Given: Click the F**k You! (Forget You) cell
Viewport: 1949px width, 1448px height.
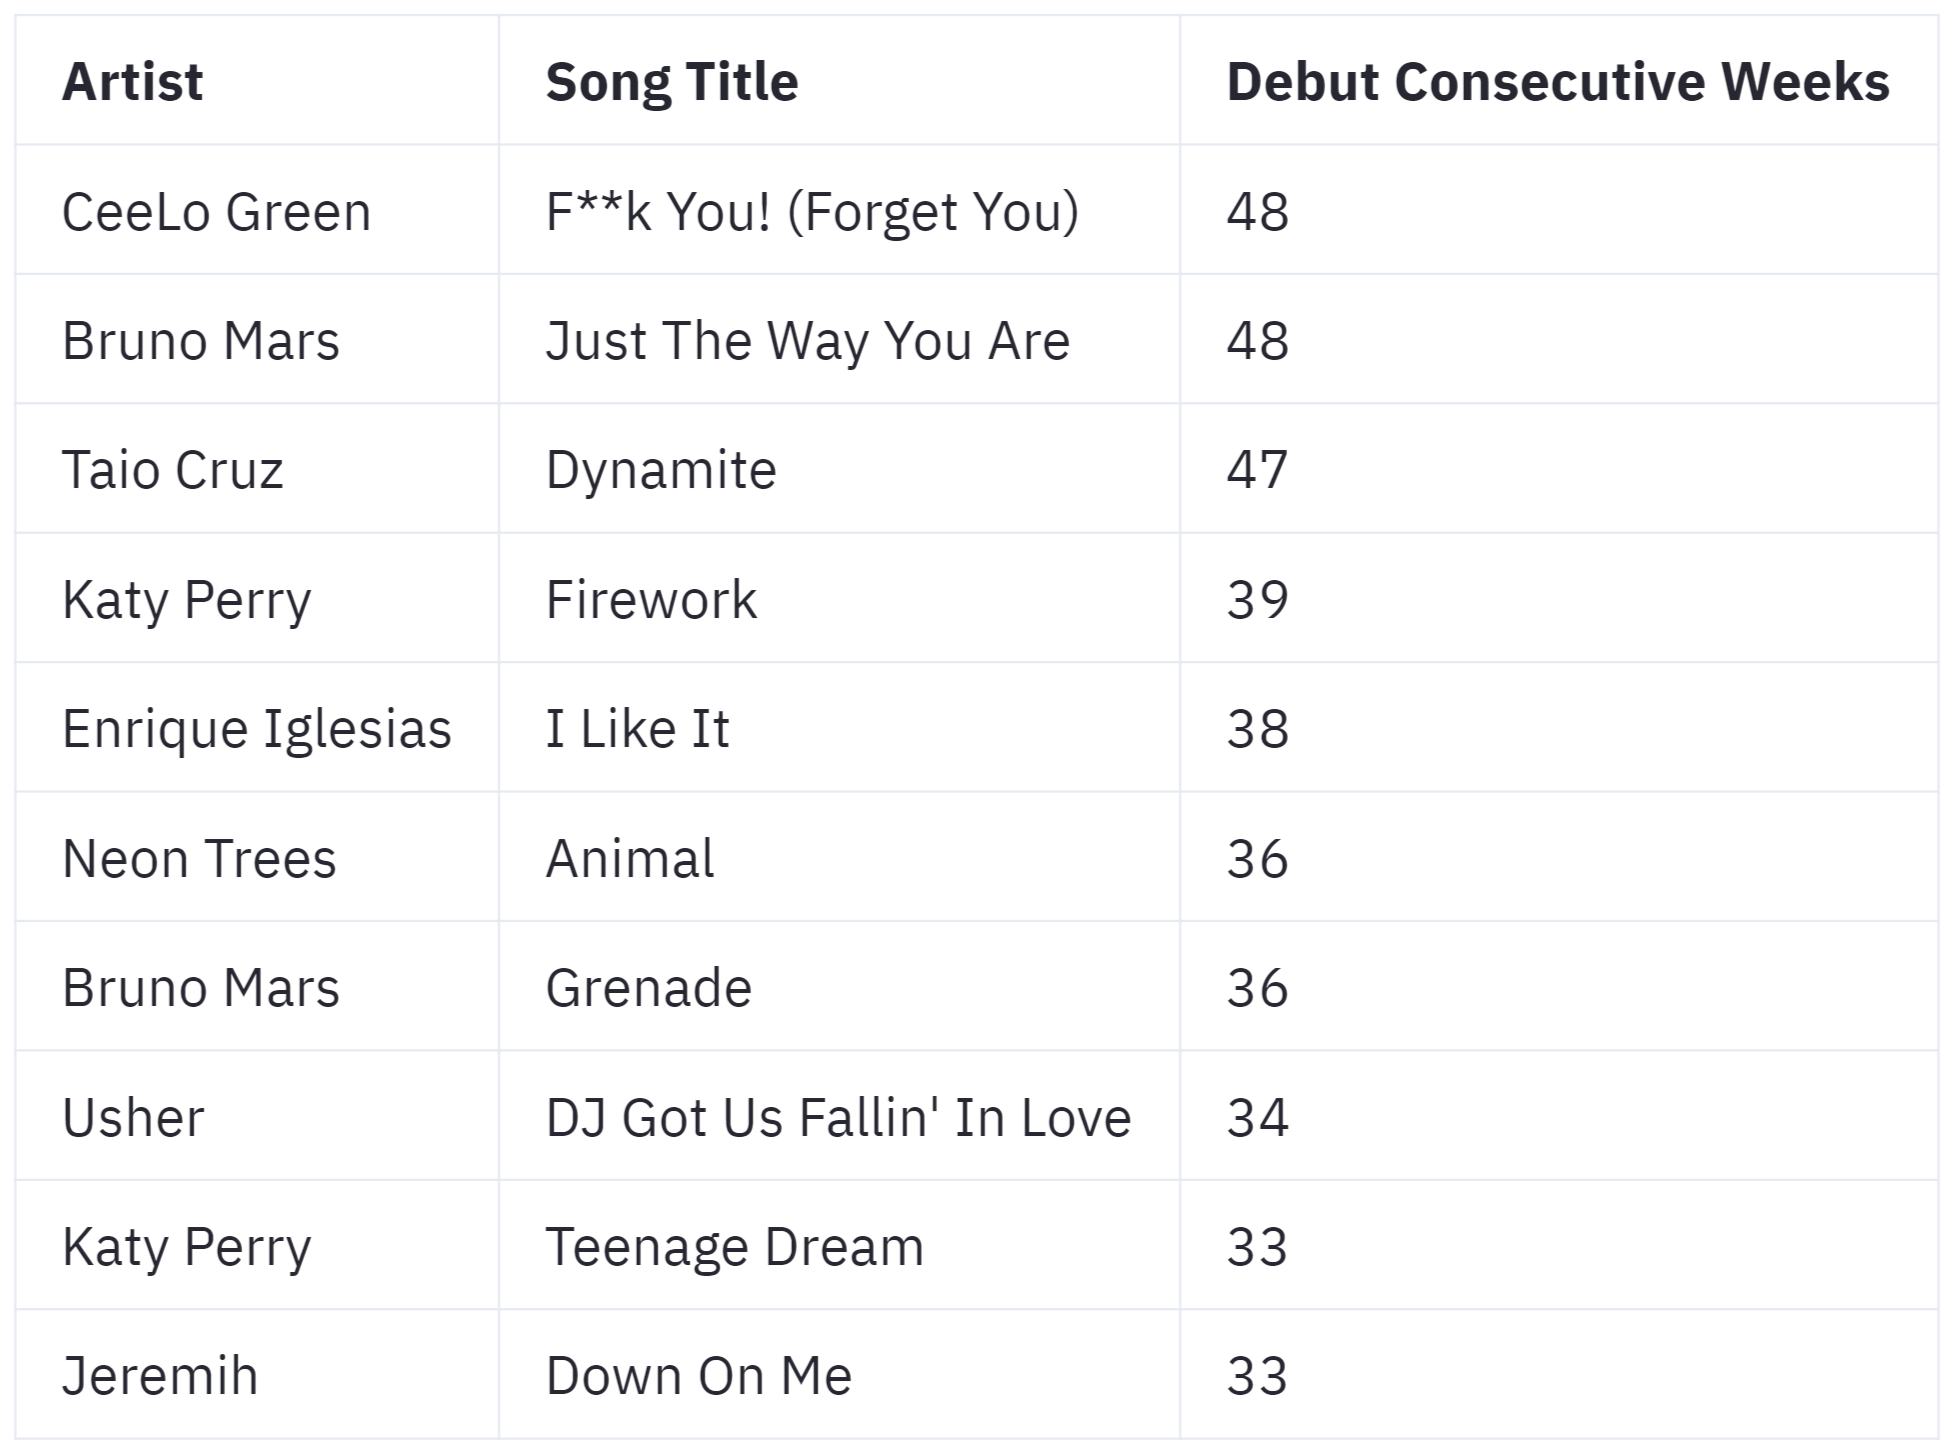Looking at the screenshot, I should click(x=811, y=212).
